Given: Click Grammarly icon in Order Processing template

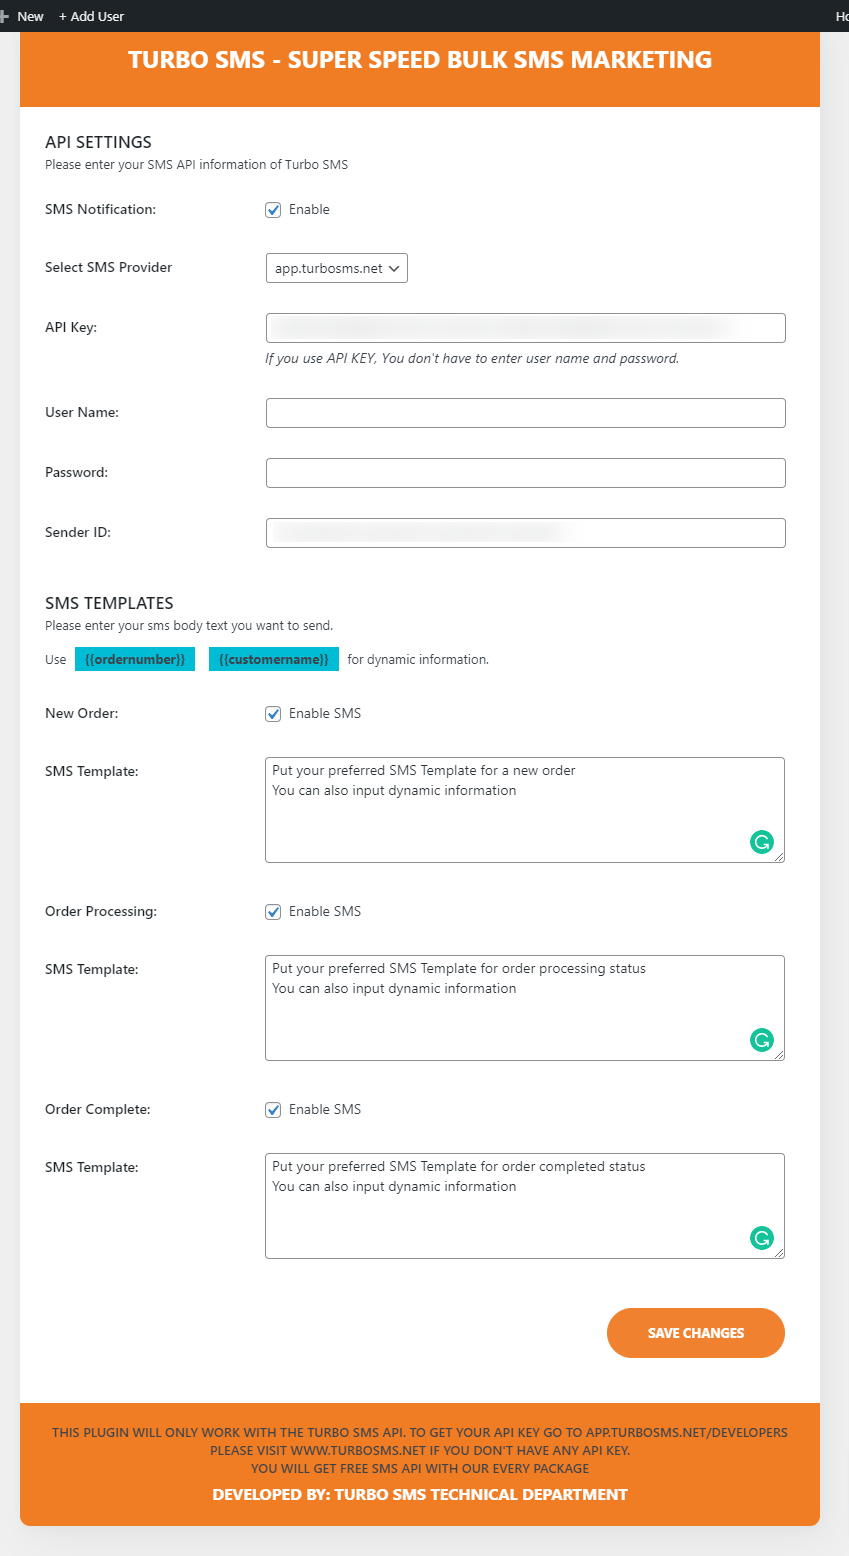Looking at the screenshot, I should [x=762, y=1040].
